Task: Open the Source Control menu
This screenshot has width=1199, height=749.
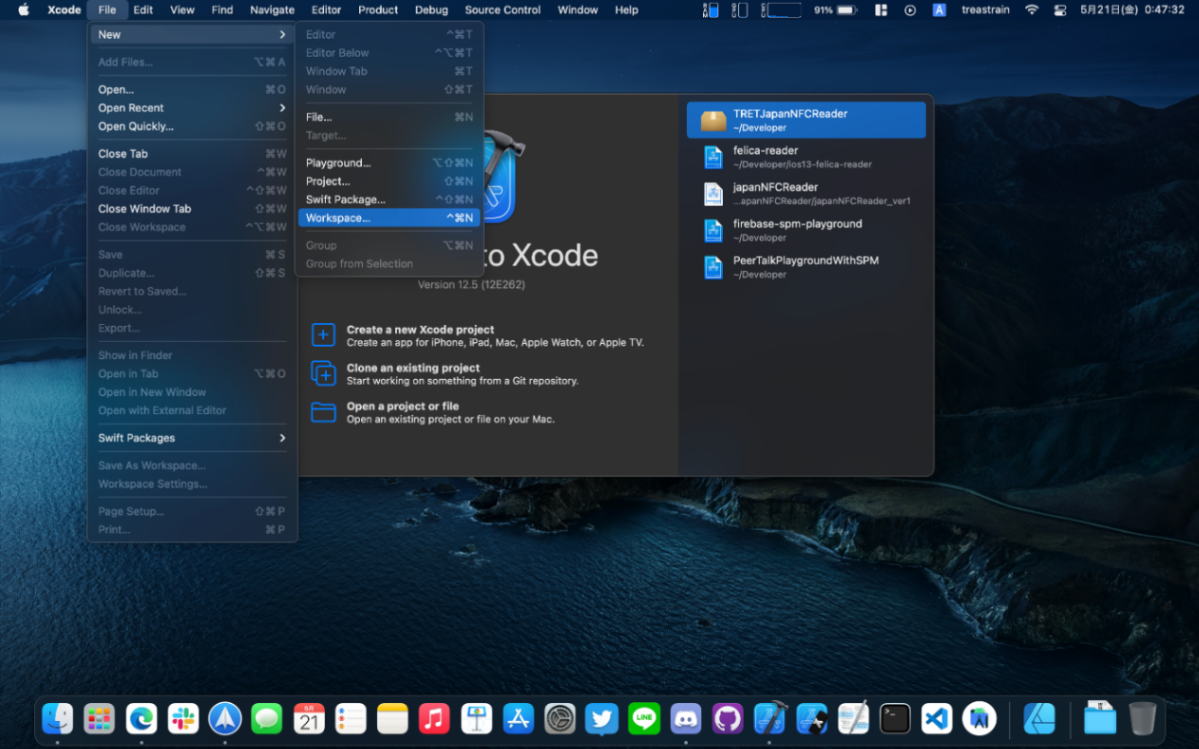Action: pos(503,10)
